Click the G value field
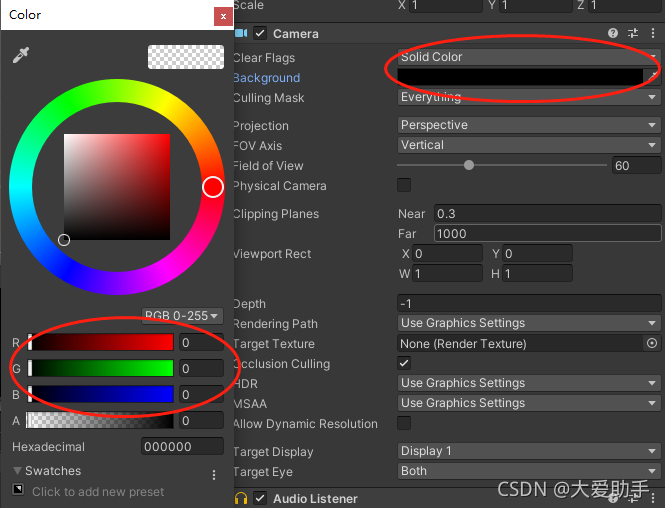 click(x=201, y=368)
